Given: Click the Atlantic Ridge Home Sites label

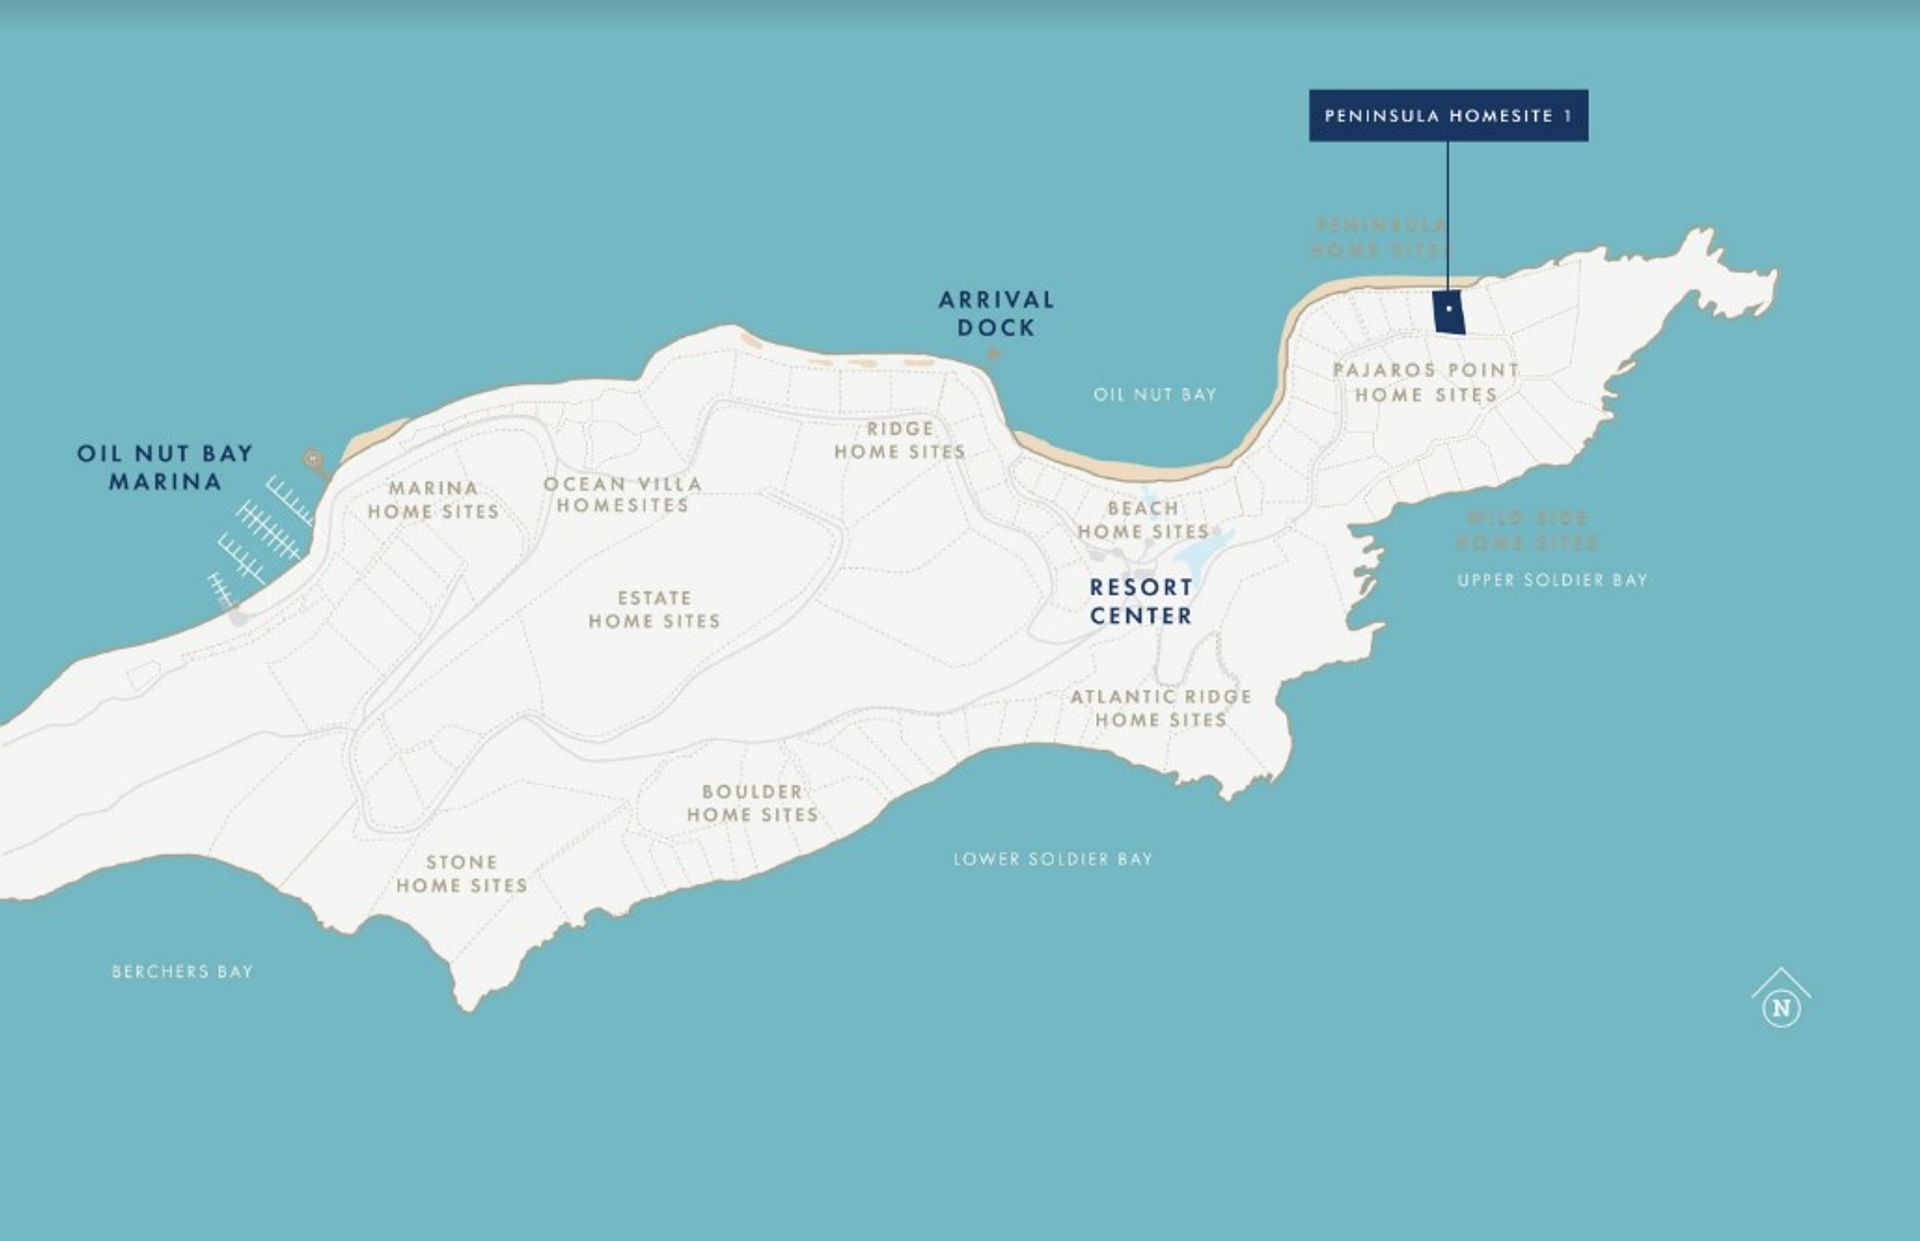Looking at the screenshot, I should click(x=1161, y=708).
